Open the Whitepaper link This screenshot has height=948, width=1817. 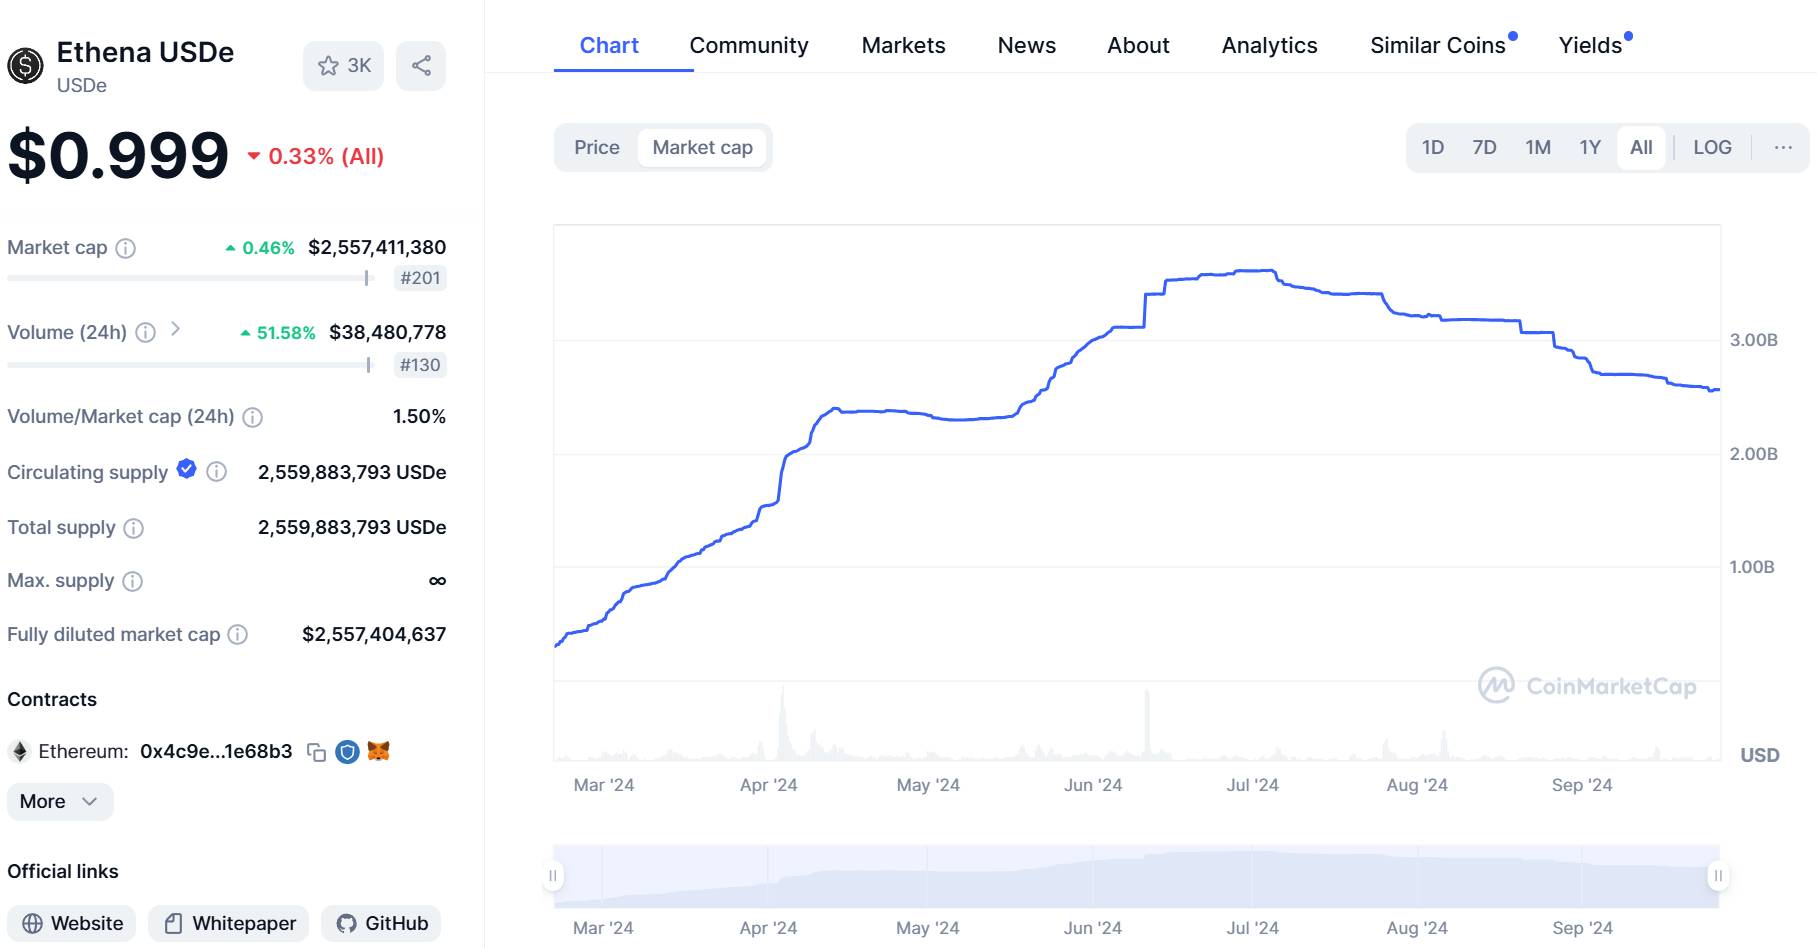click(x=229, y=923)
